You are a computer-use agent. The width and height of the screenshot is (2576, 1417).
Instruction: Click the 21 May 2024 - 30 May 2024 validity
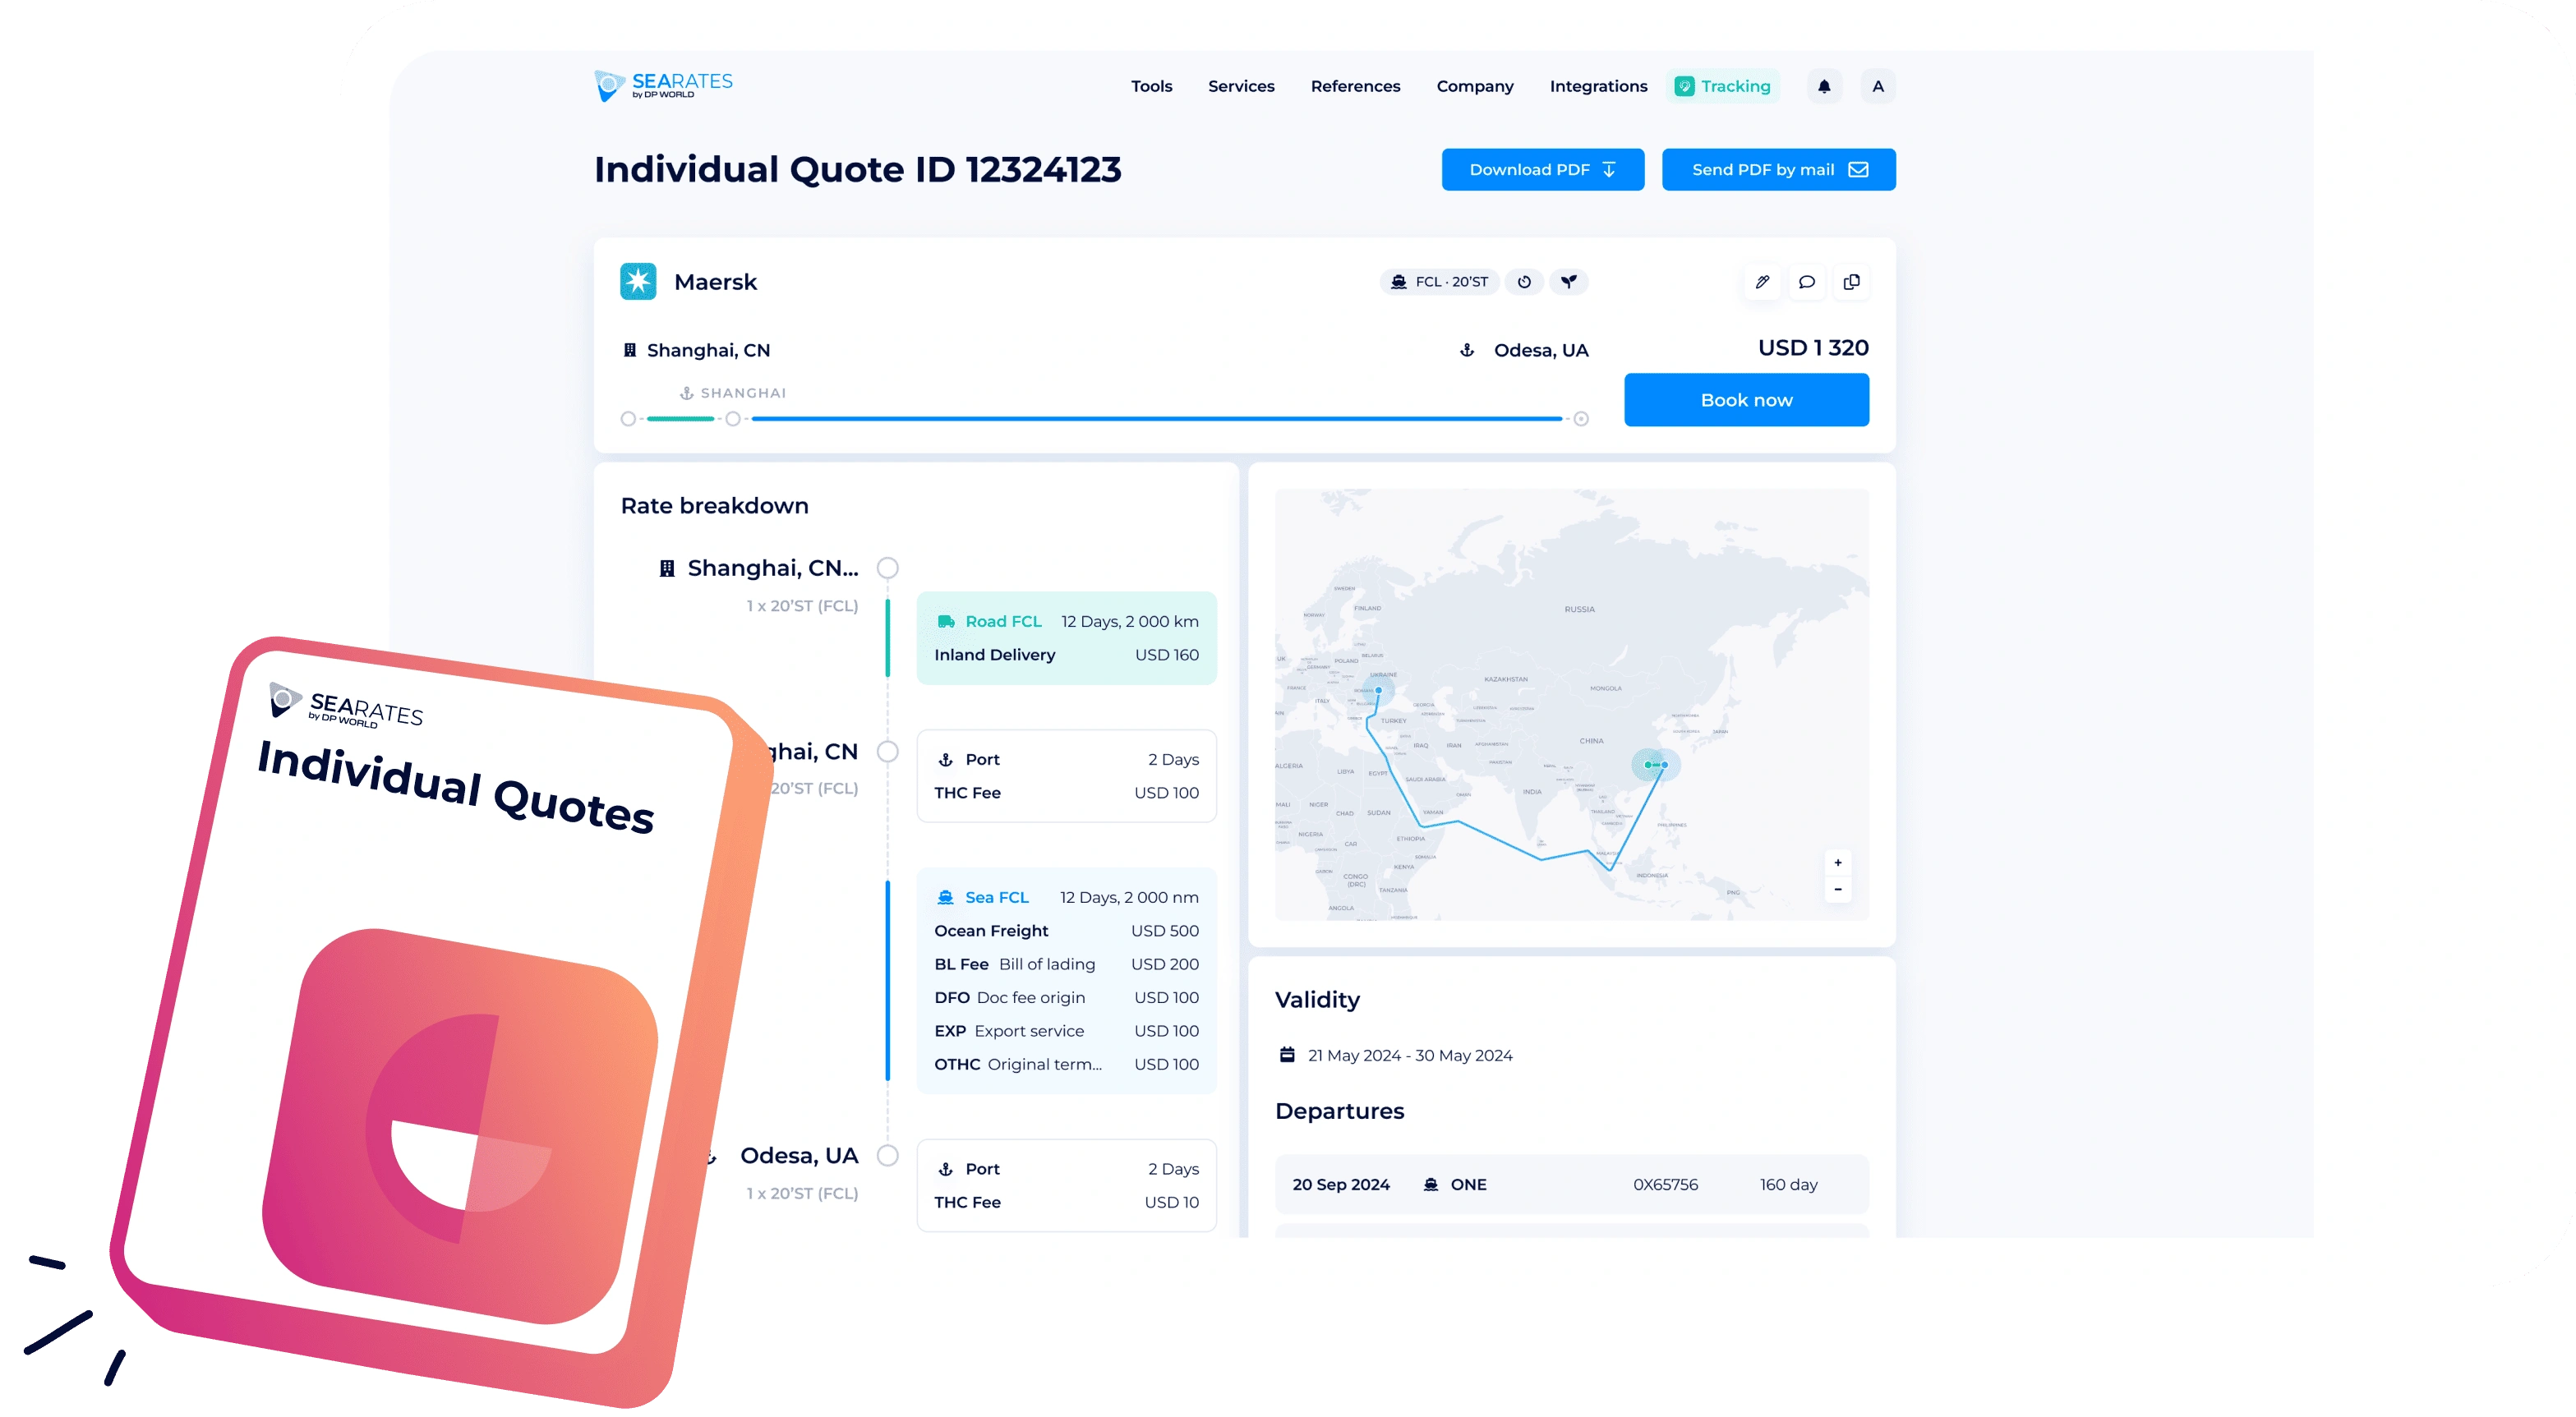click(1409, 1055)
